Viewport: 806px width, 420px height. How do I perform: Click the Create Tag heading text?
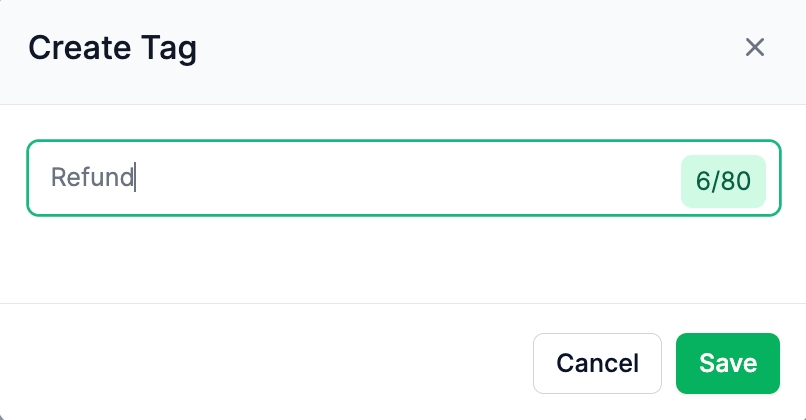(x=112, y=47)
